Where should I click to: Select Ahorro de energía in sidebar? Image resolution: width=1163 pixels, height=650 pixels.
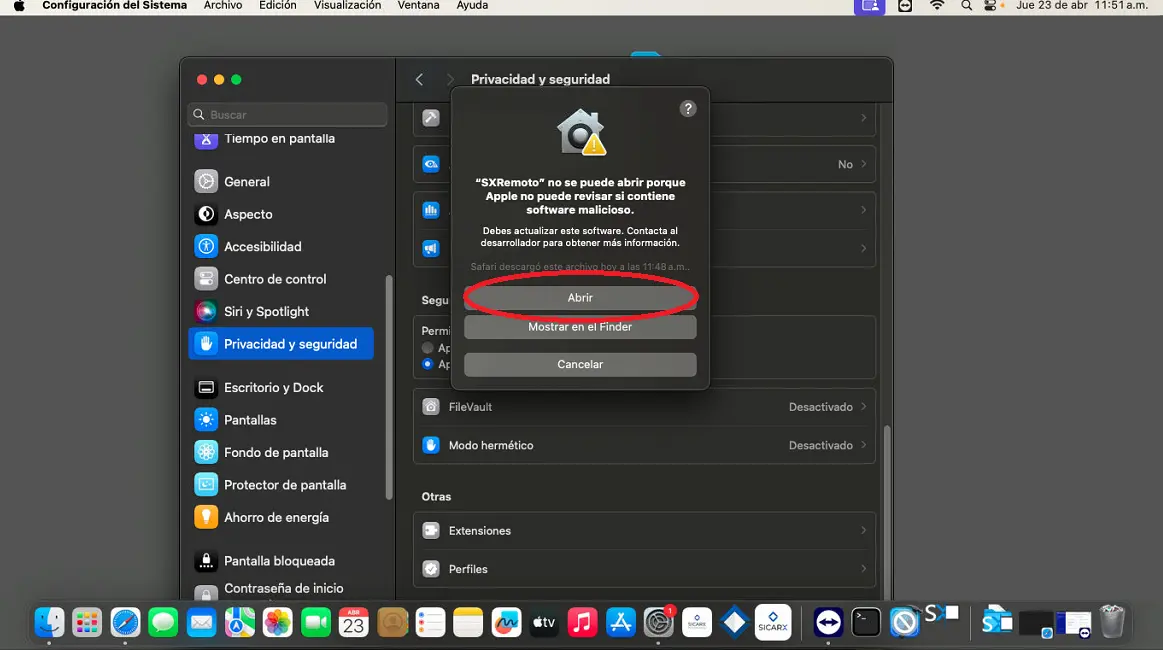tap(281, 517)
